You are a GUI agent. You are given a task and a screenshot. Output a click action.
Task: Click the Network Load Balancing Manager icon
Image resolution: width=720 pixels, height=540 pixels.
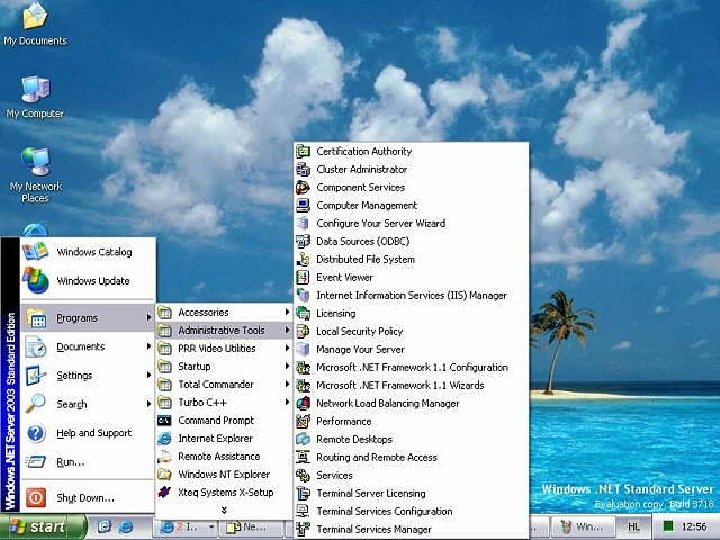[303, 403]
